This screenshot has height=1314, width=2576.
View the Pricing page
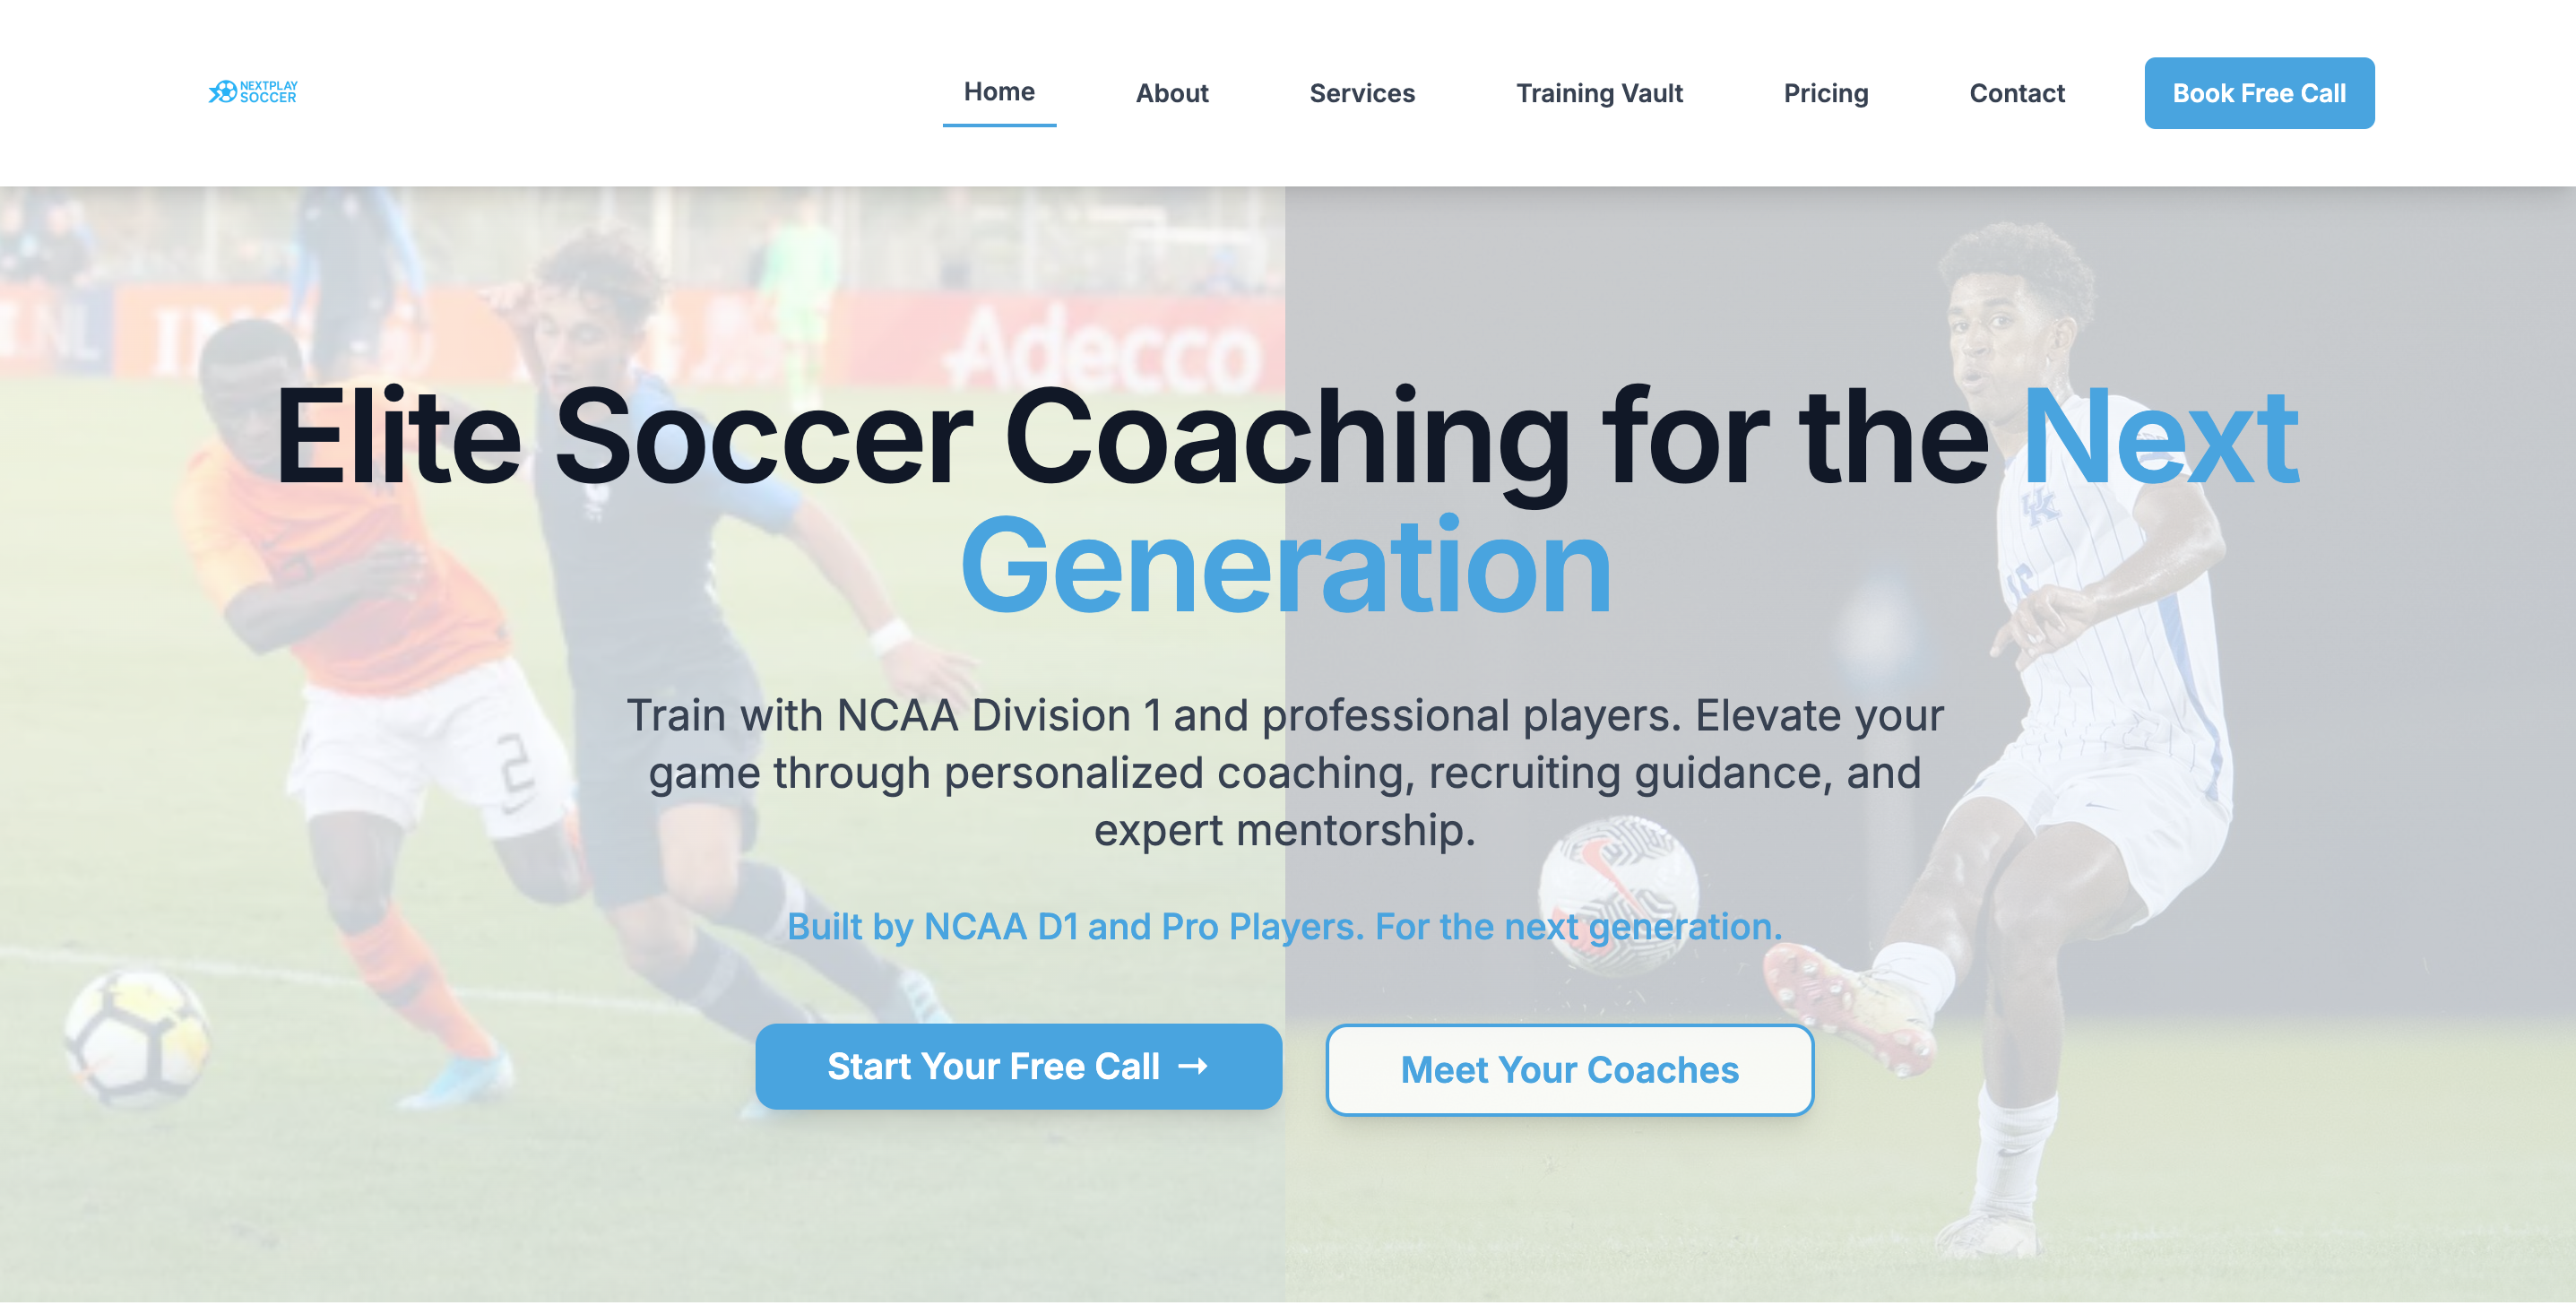[x=1826, y=93]
